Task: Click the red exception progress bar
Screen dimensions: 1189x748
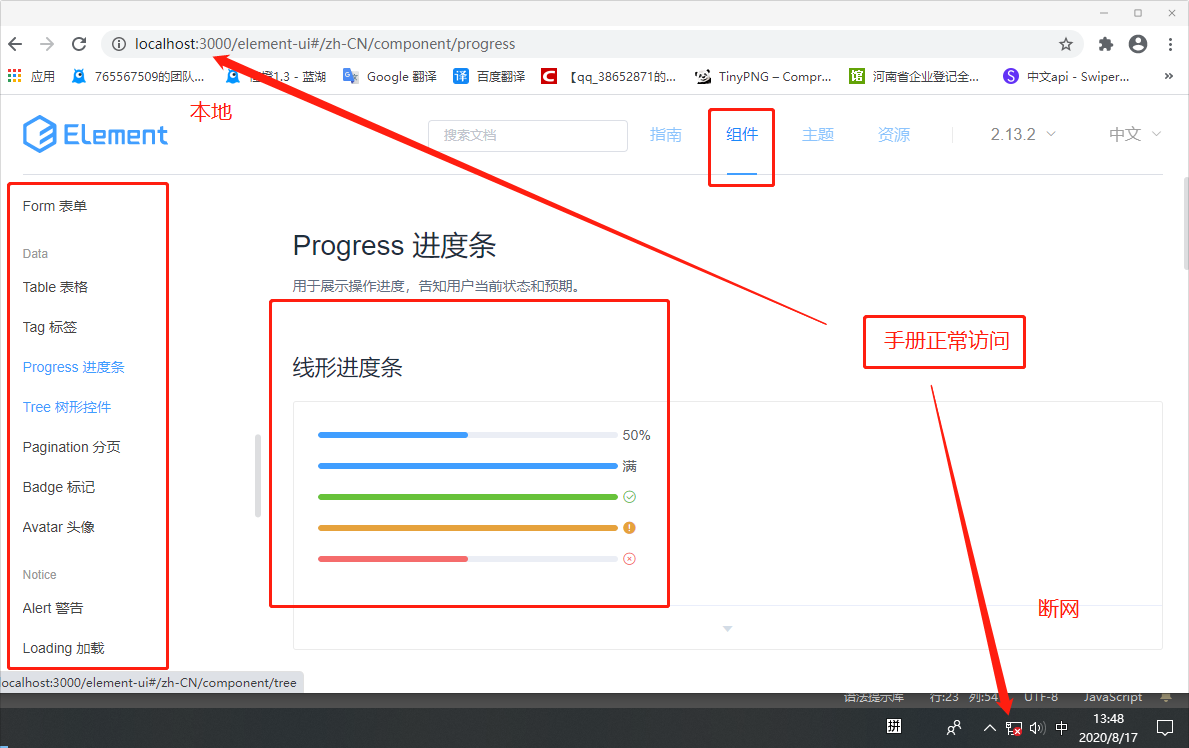Action: pyautogui.click(x=468, y=559)
